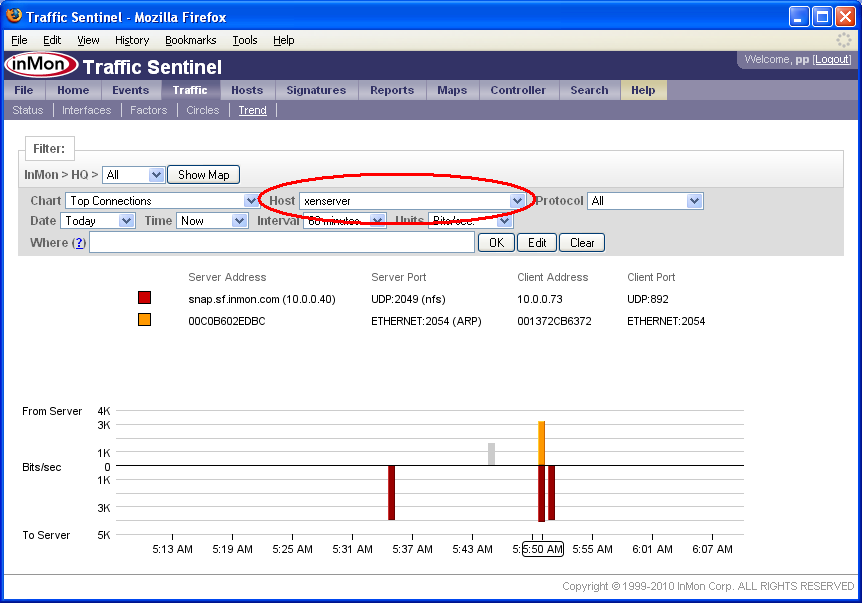Expand the Chart dropdown showing Top Connections
Viewport: 862px width, 603px height.
162,201
